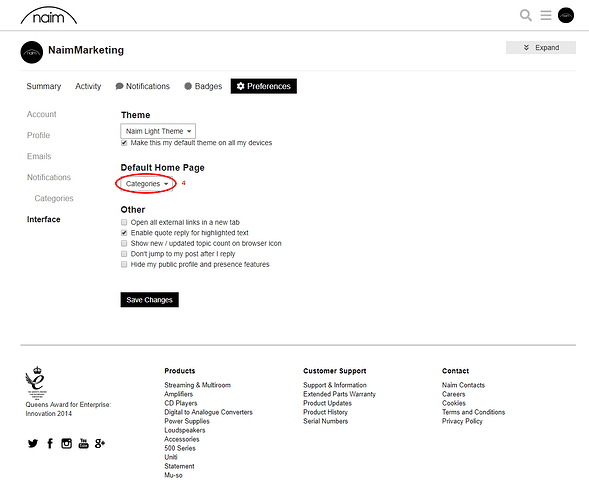This screenshot has width=589, height=500.
Task: Open the Mu-so footer link
Action: [x=174, y=475]
